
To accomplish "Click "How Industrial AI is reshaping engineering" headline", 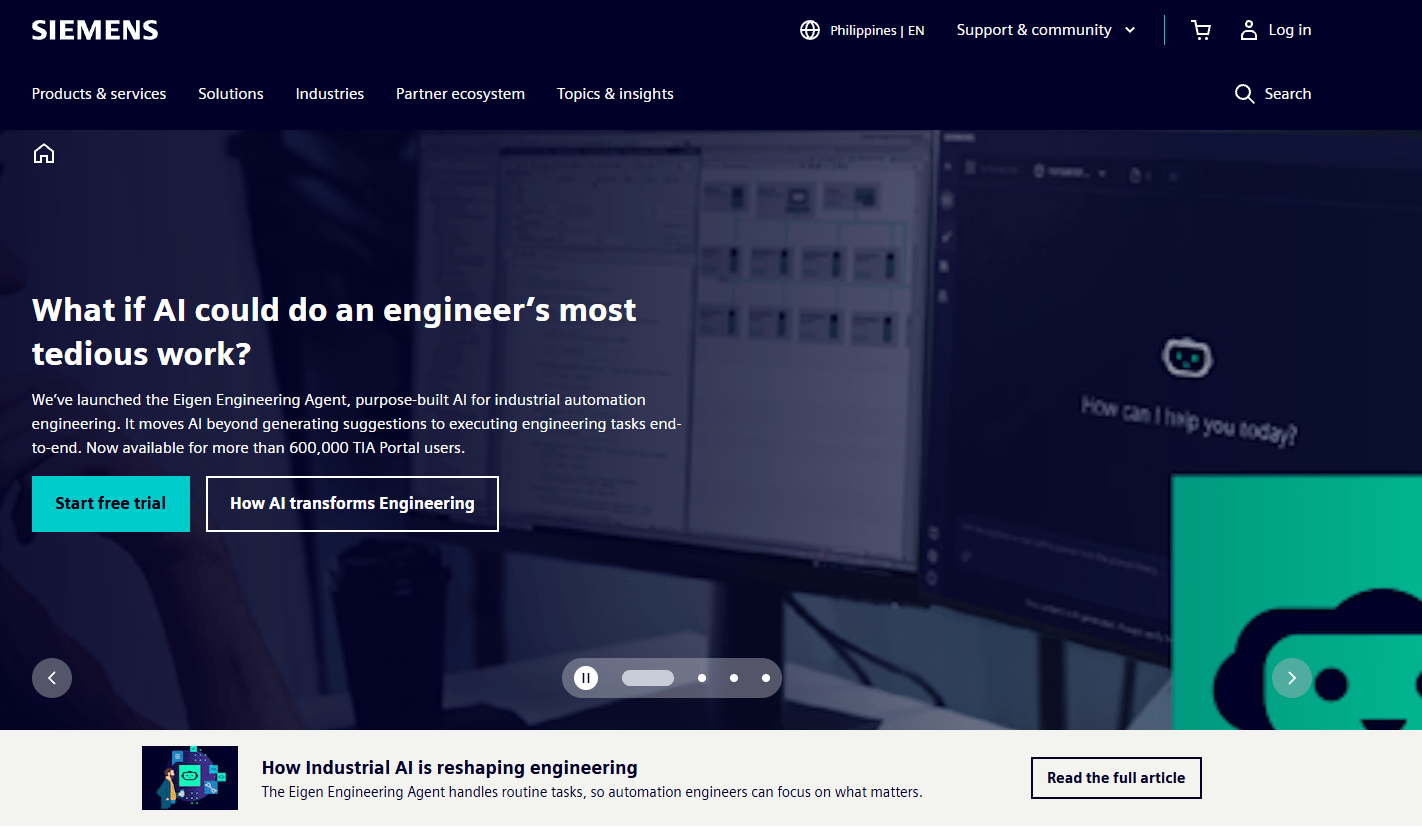I will [x=450, y=768].
